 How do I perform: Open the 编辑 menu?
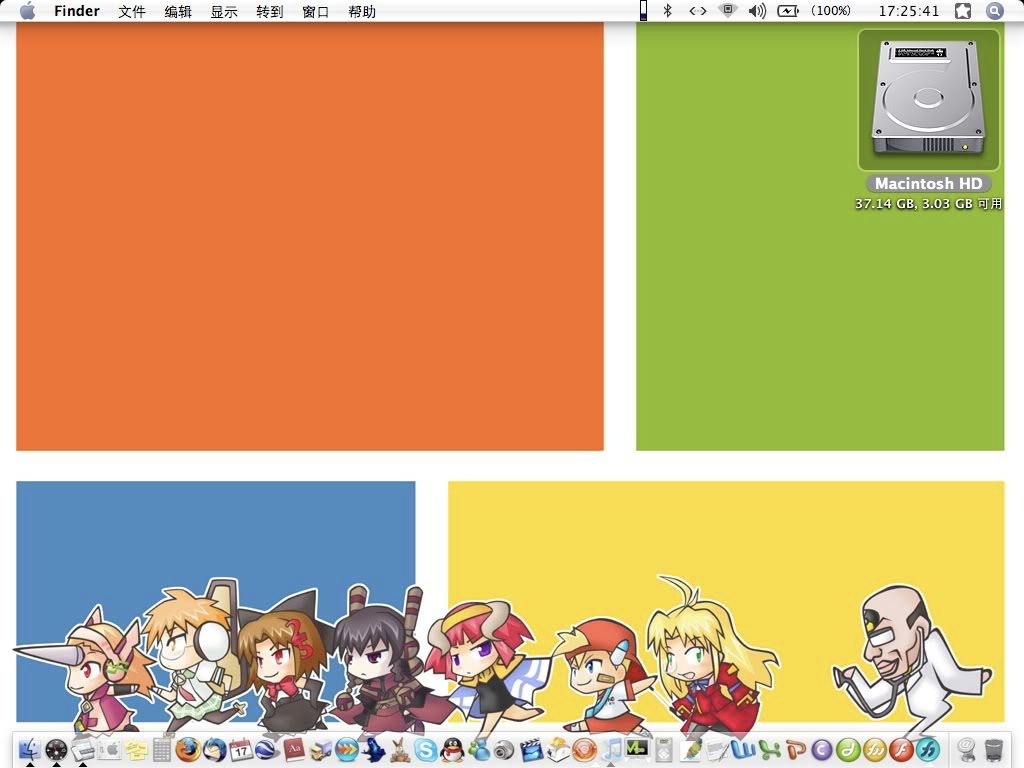click(x=178, y=11)
